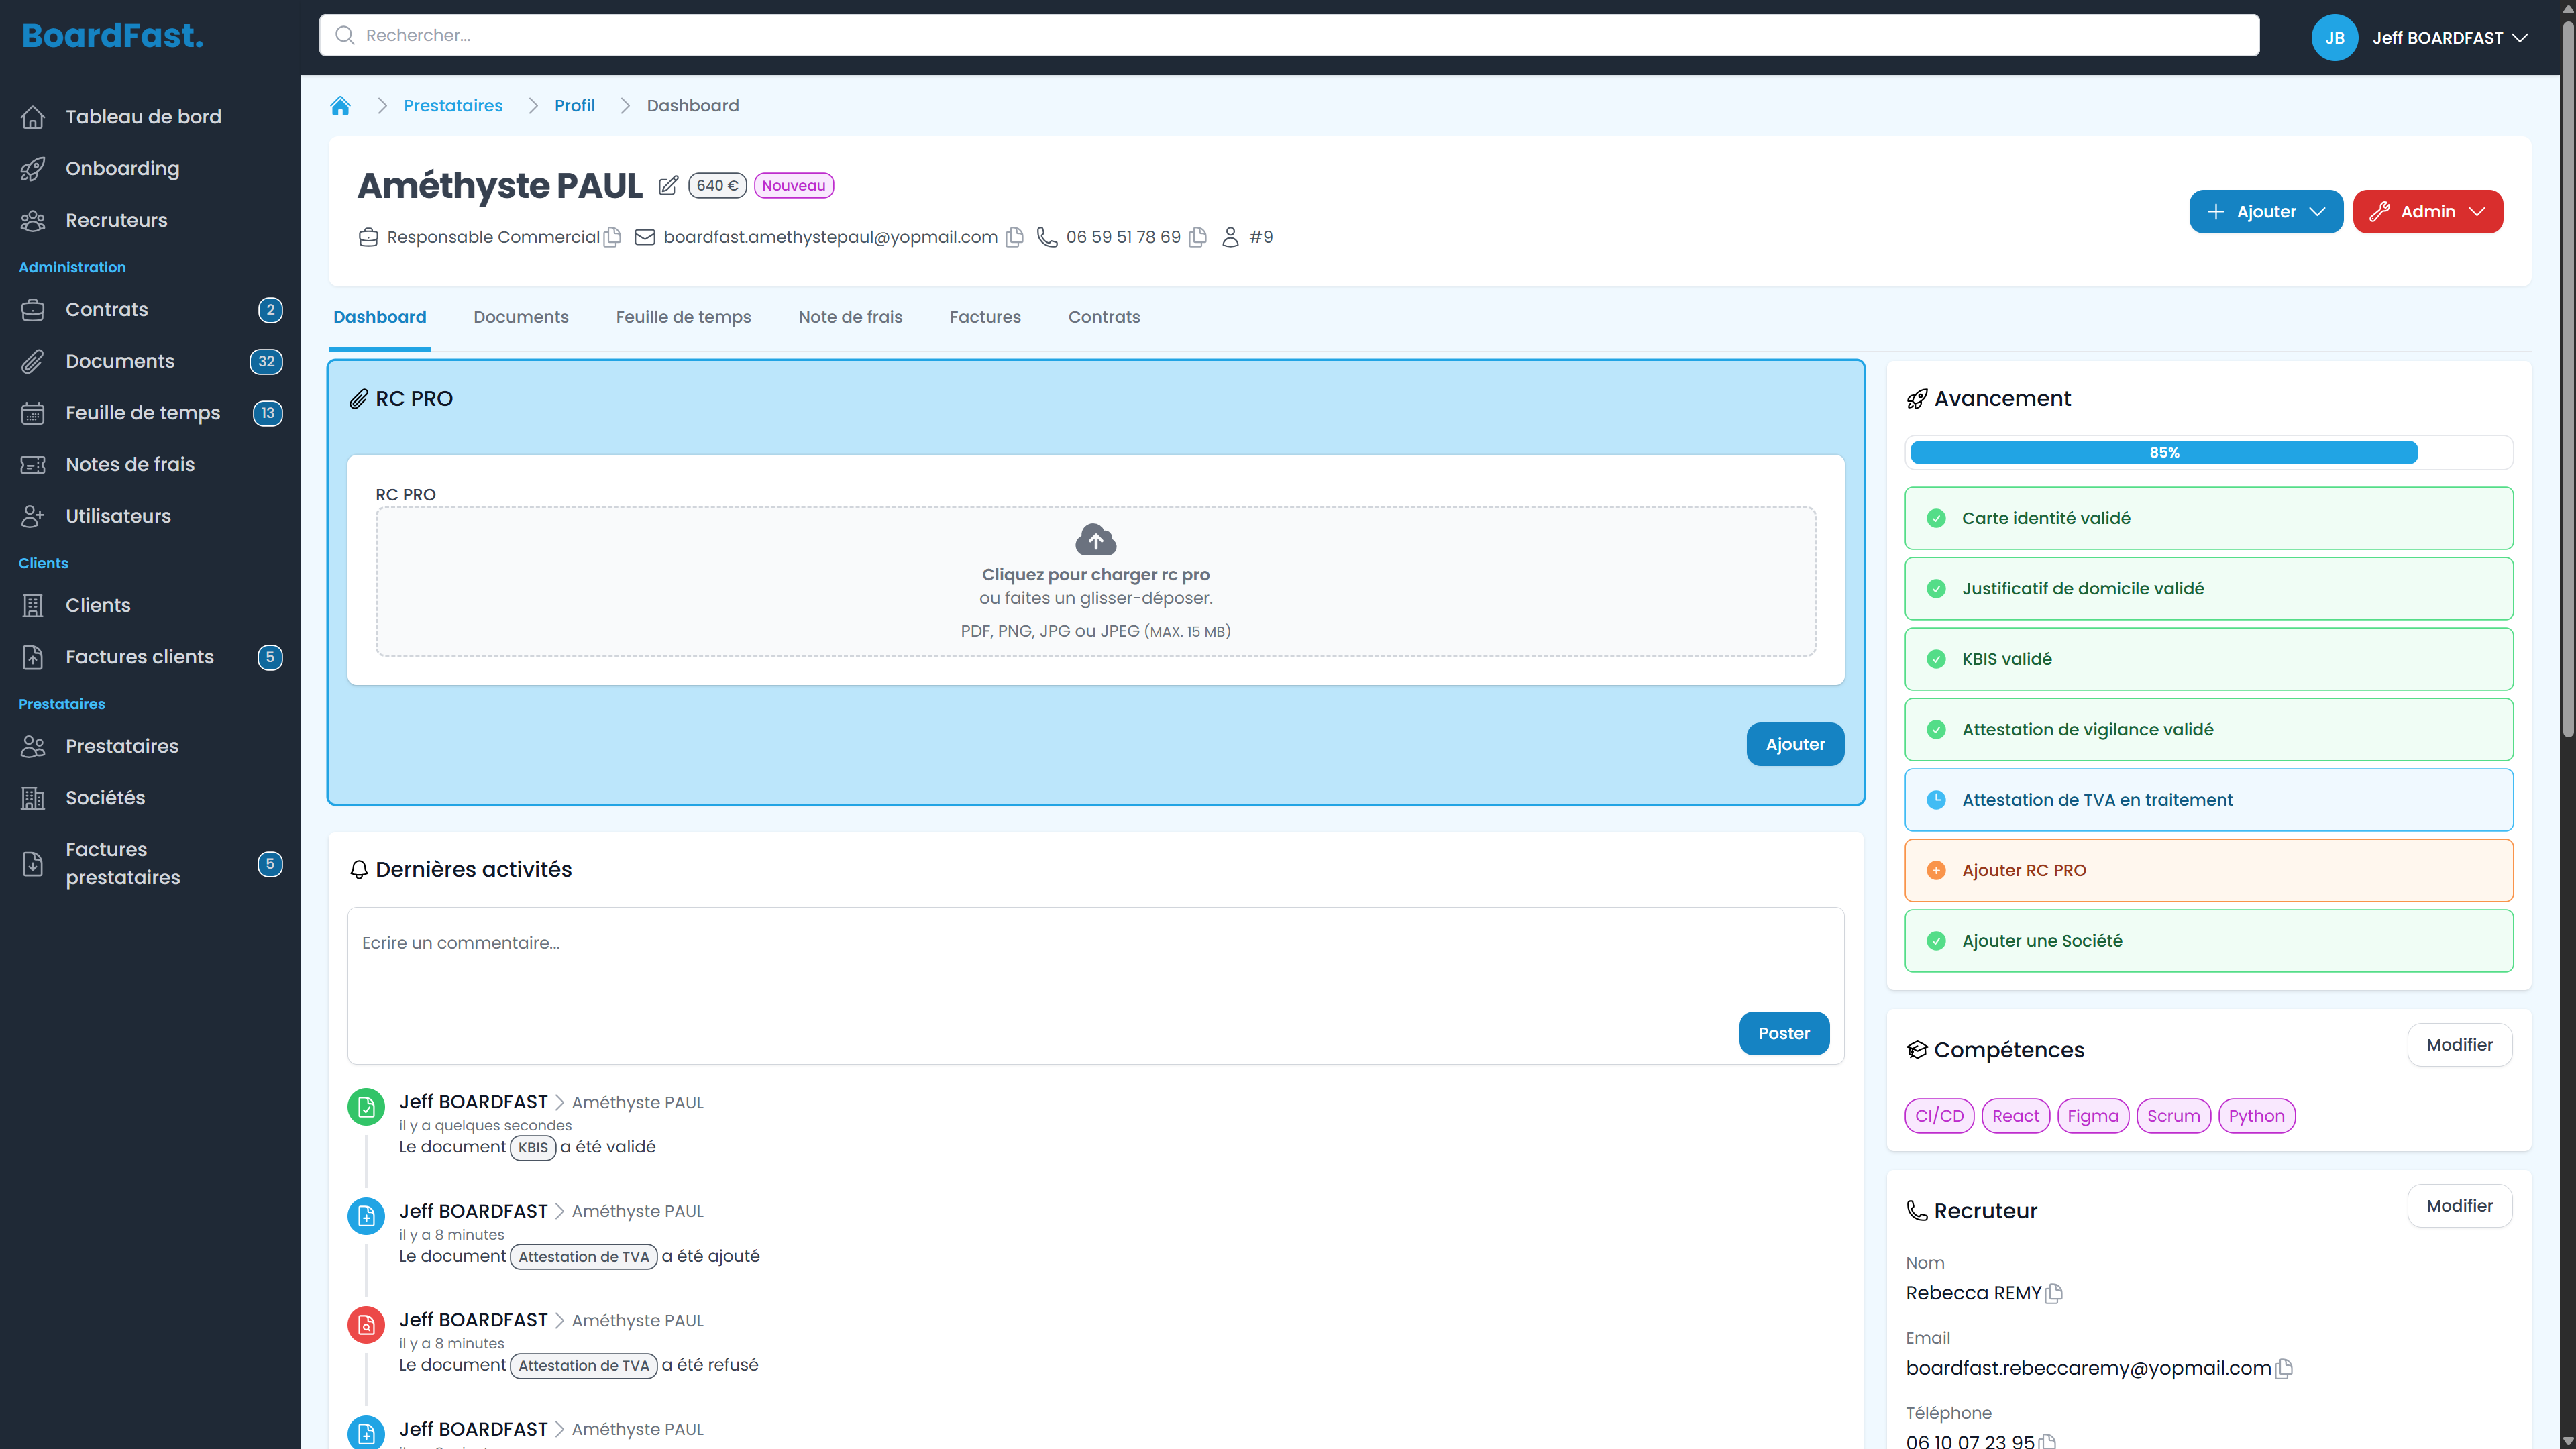Open Onboarding via the rocket icon in sidebar

(33, 169)
